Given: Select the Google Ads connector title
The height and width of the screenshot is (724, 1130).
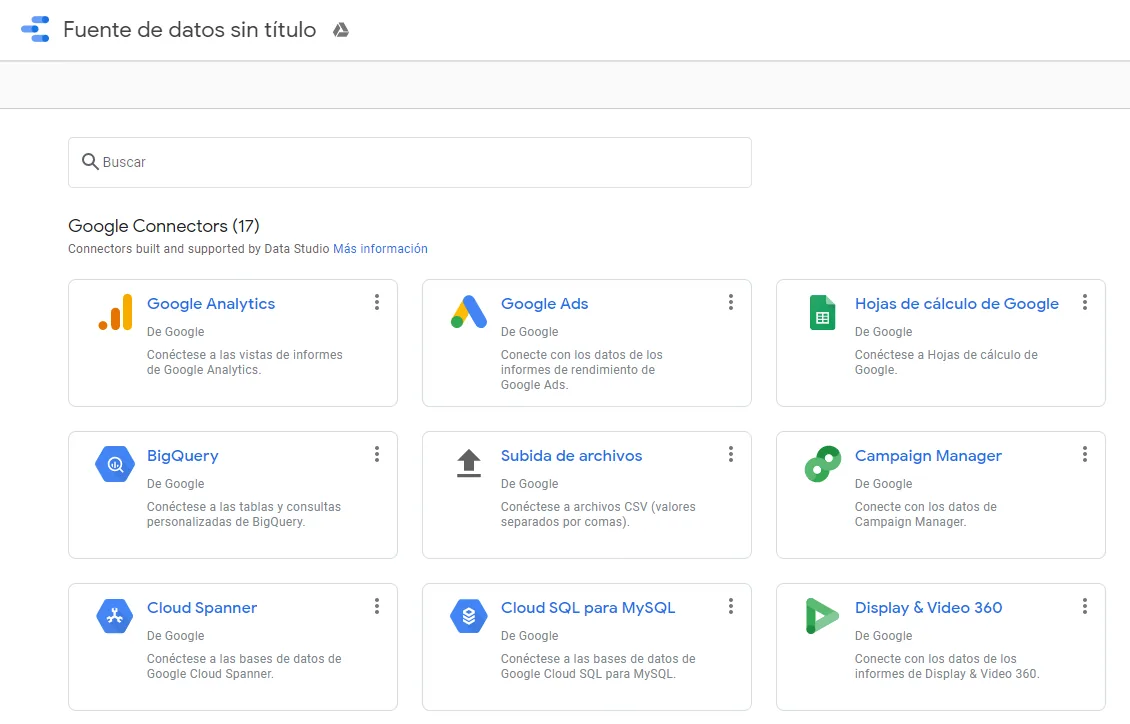Looking at the screenshot, I should (x=545, y=304).
